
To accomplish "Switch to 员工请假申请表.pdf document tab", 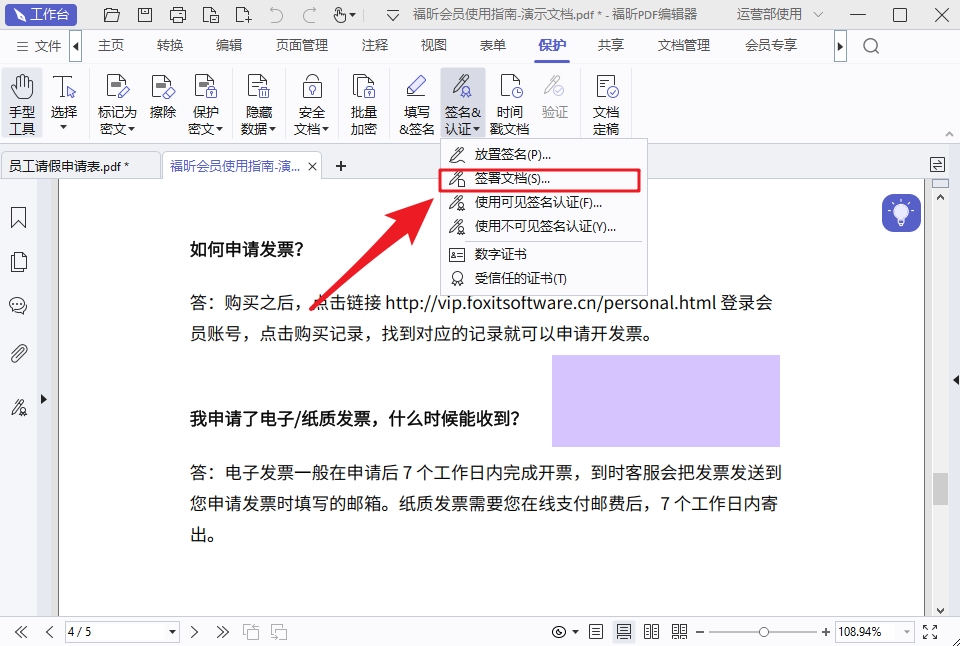I will (x=80, y=166).
